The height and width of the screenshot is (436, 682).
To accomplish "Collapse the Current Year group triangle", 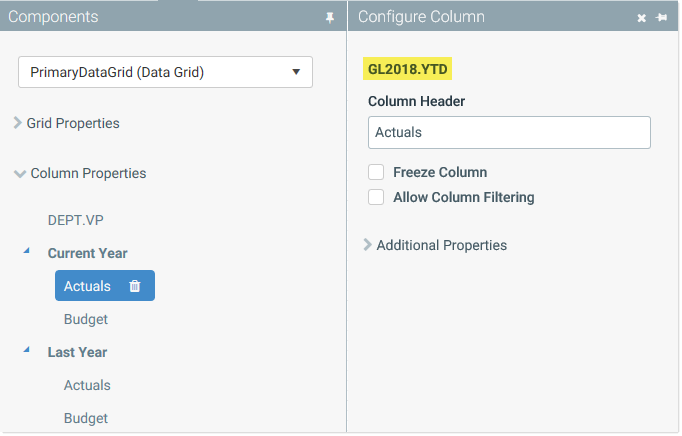I will click(x=27, y=251).
